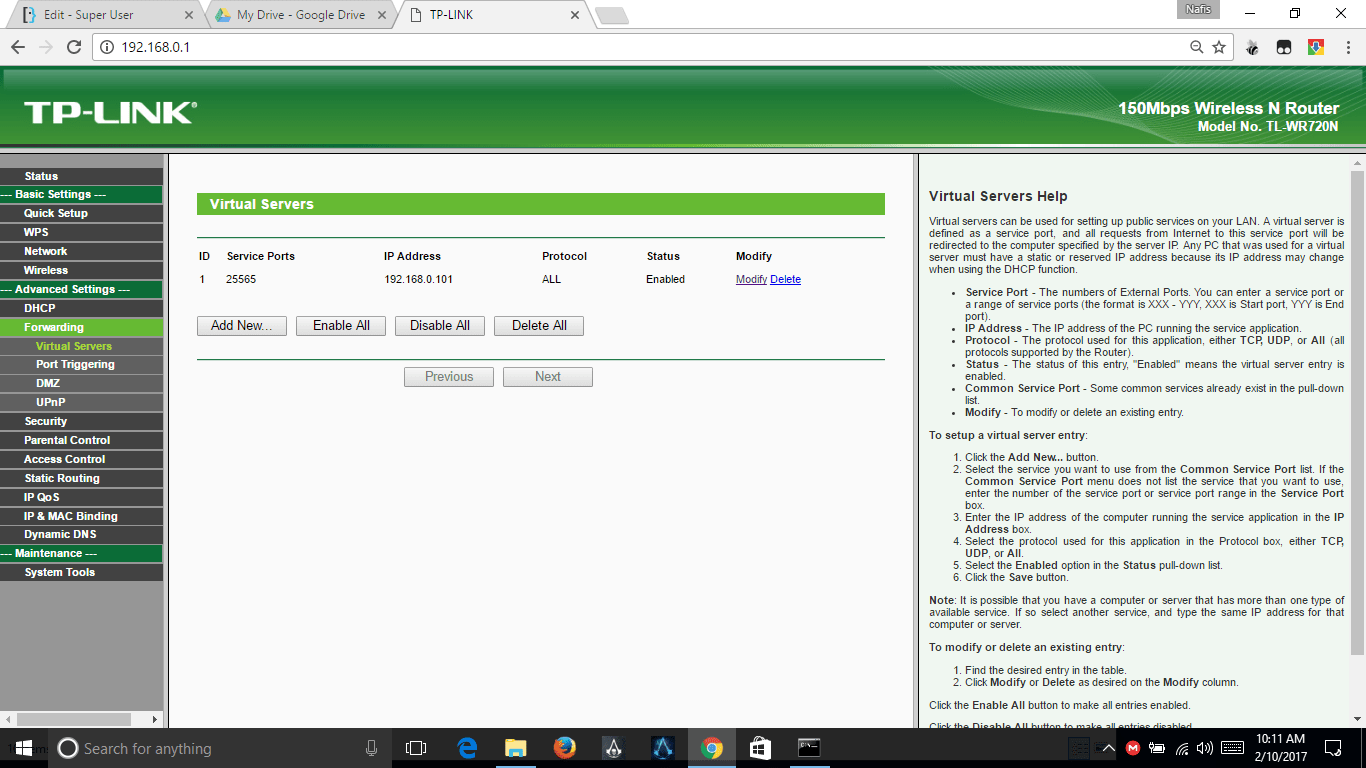
Task: Click the microphone icon in taskbar search
Action: [x=372, y=748]
